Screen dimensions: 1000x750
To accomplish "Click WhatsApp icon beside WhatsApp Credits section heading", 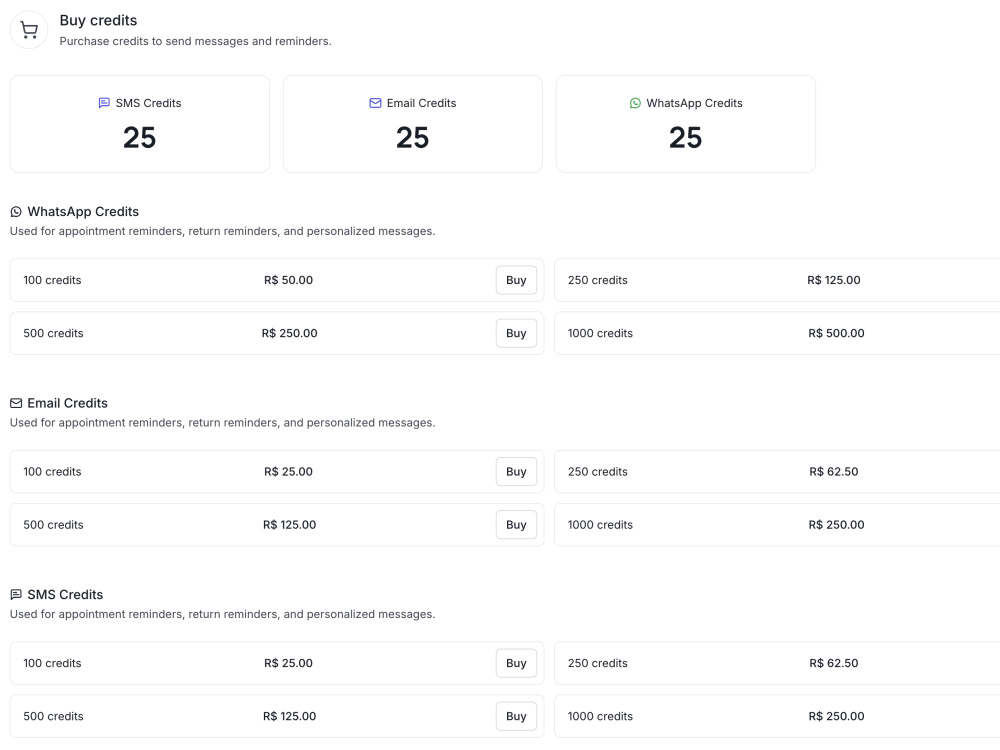I will click(x=16, y=212).
